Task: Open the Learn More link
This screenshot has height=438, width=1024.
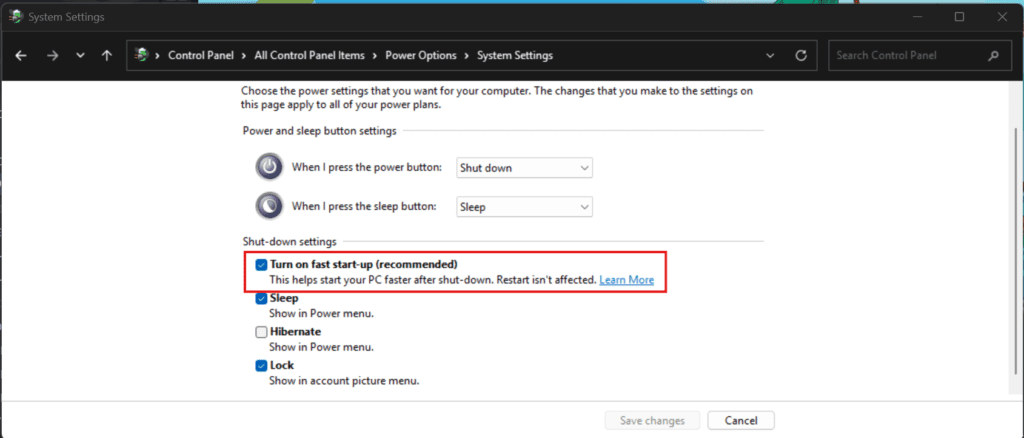Action: (626, 280)
